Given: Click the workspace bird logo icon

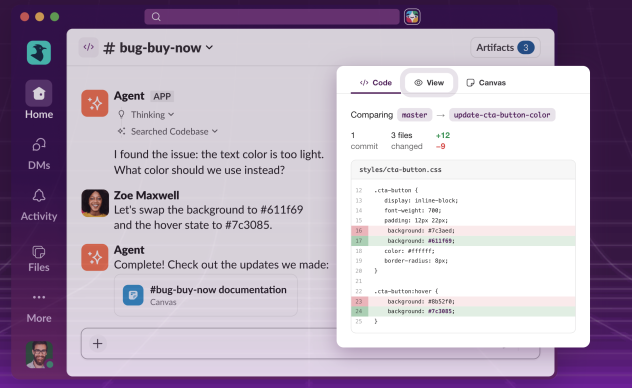Looking at the screenshot, I should [39, 52].
